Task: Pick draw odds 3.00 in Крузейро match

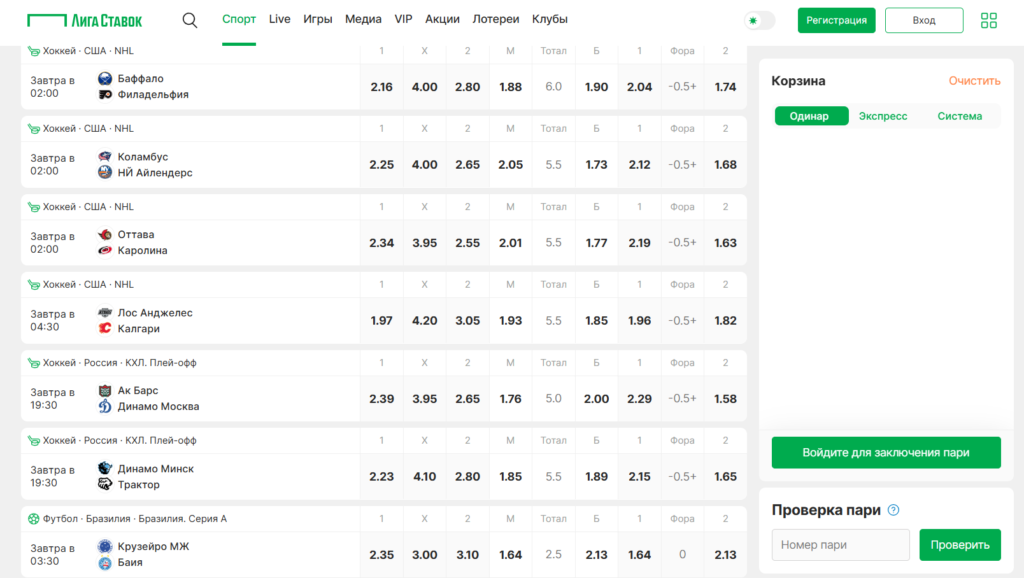Action: (x=424, y=554)
